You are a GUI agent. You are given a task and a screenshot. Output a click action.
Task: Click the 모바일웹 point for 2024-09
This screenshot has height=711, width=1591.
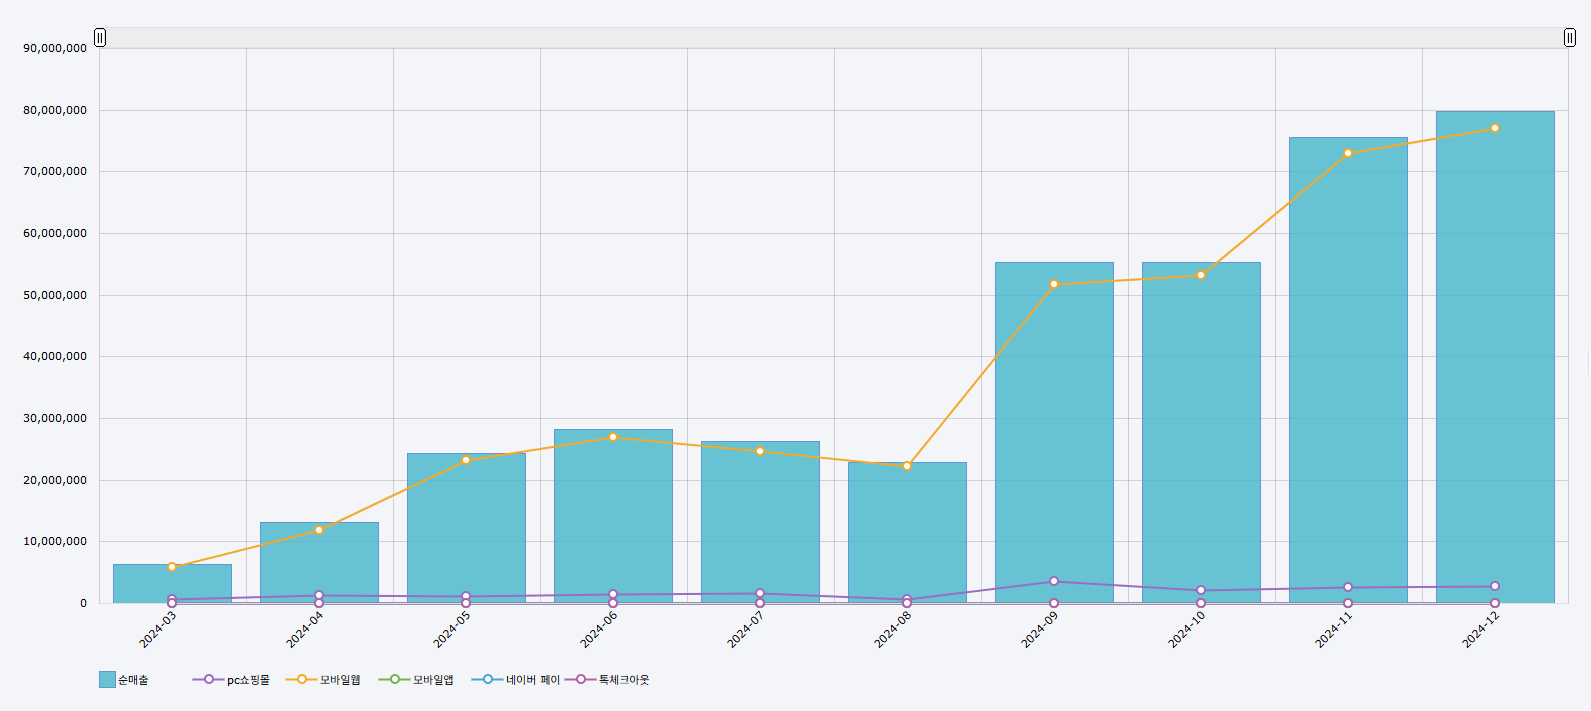click(1054, 284)
